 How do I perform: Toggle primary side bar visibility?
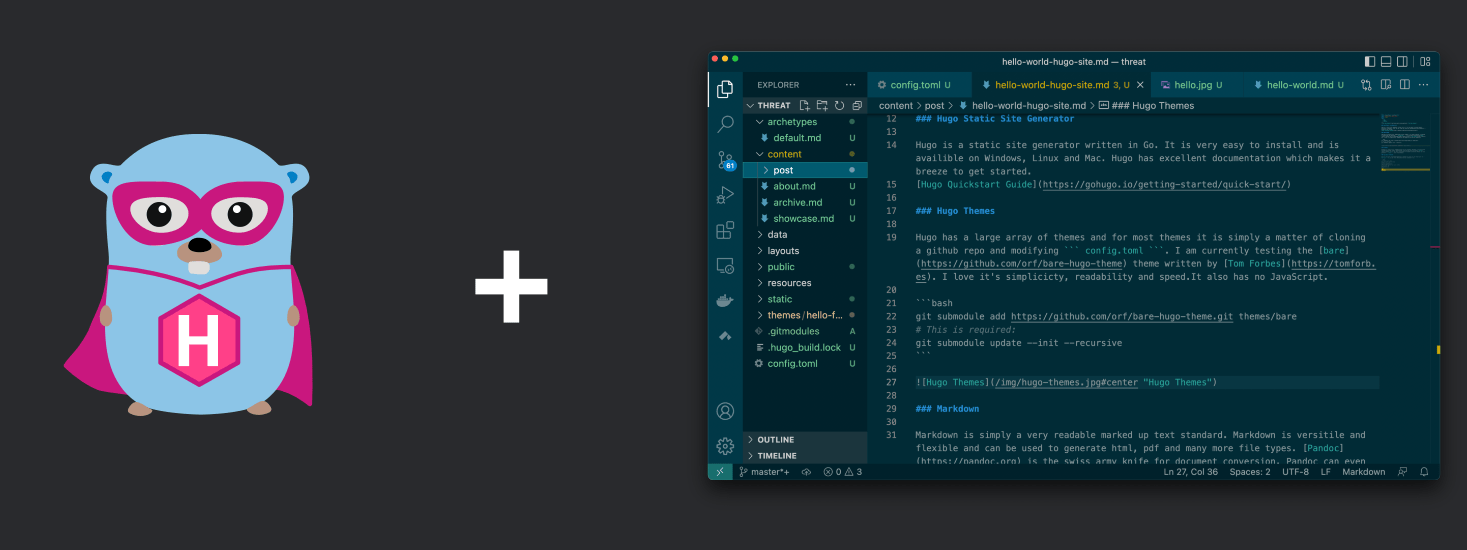[1369, 61]
